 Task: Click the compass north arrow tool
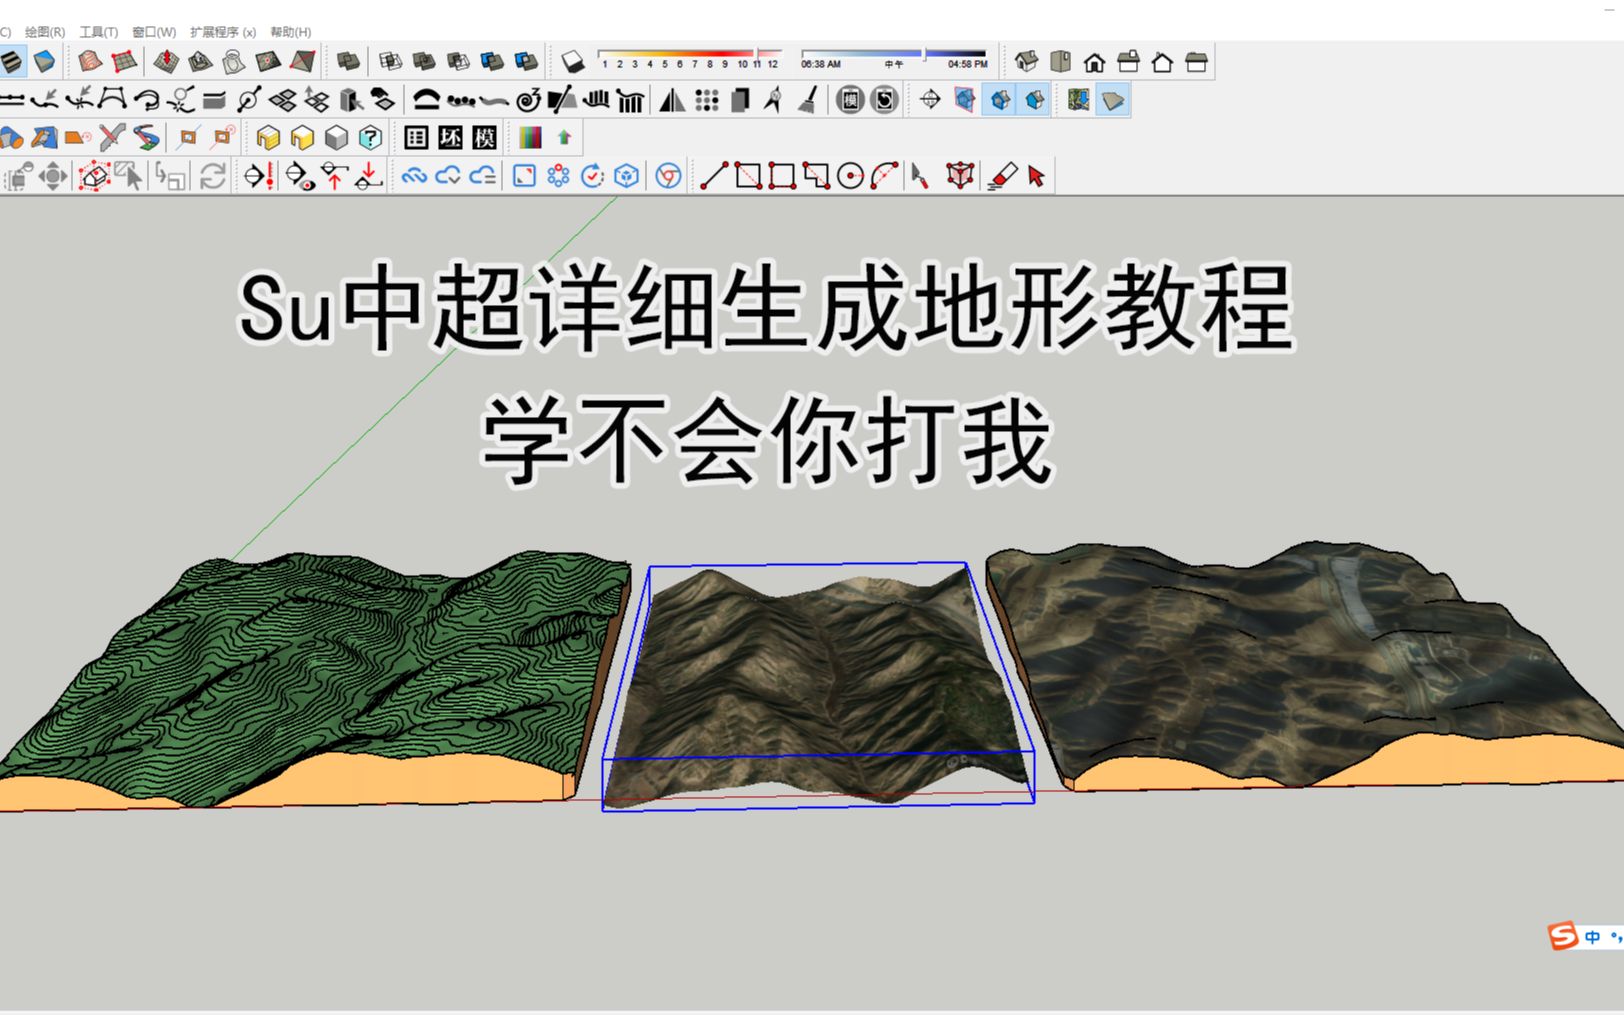pos(773,100)
